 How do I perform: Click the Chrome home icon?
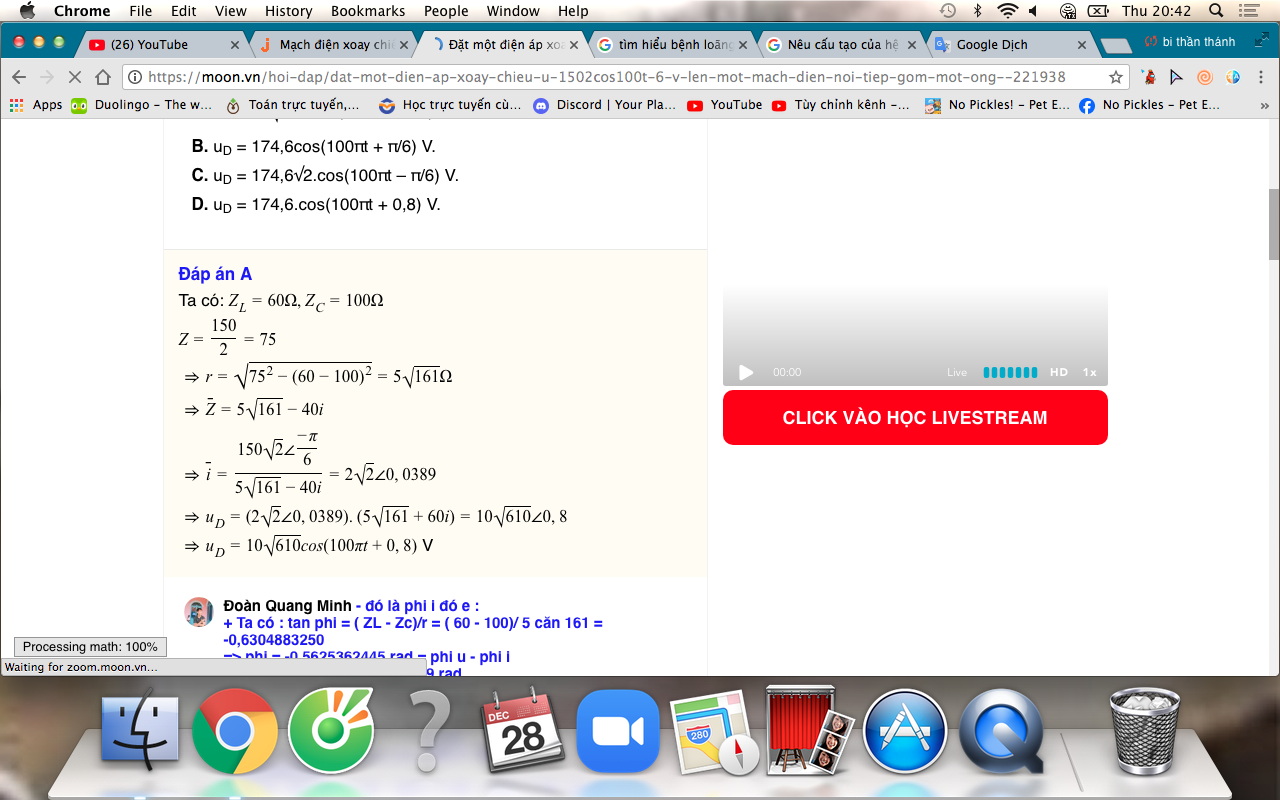tap(103, 77)
